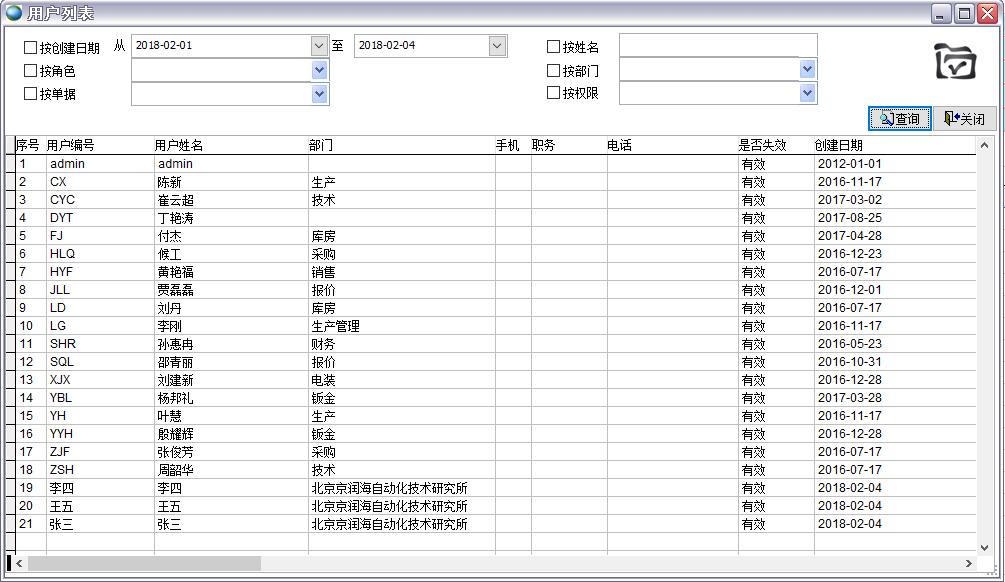Screen dimensions: 1005x582
Task: Sort by 创建日期 column header
Action: click(838, 145)
